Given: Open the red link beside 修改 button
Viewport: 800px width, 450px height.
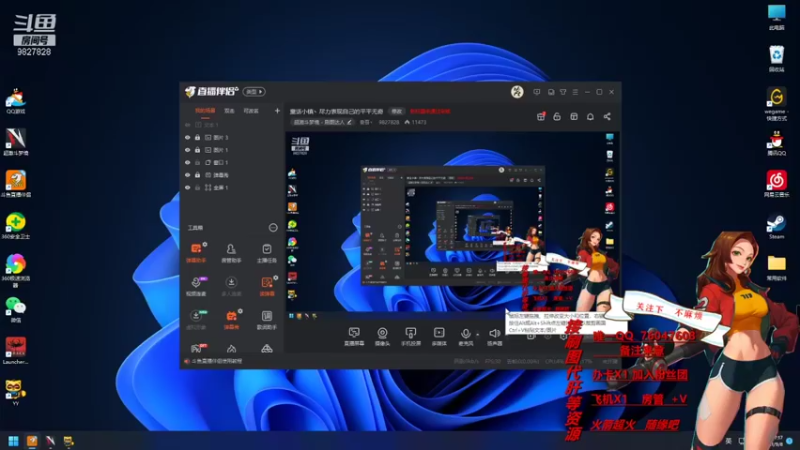Looking at the screenshot, I should click(430, 111).
